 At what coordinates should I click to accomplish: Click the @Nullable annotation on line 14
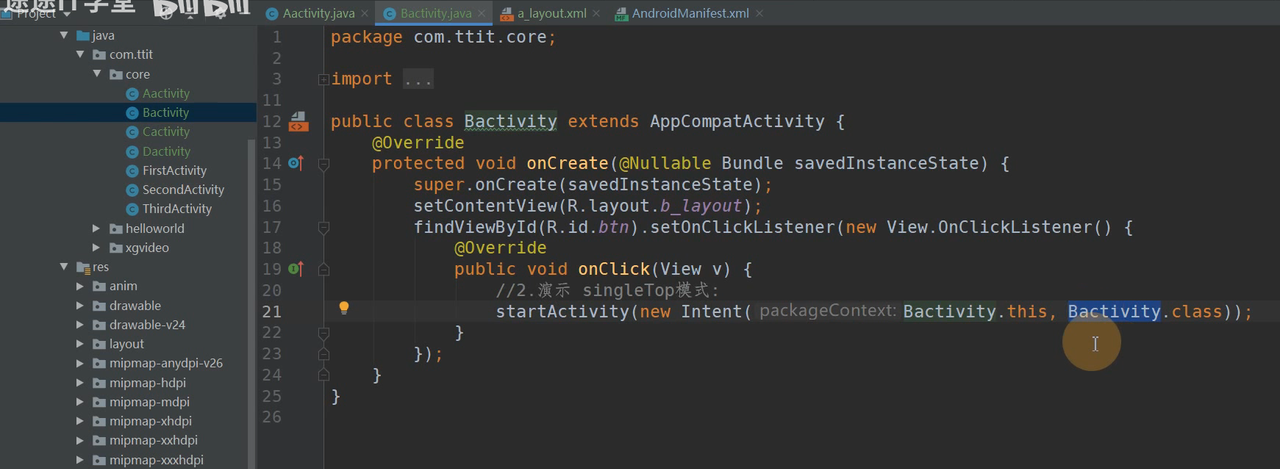pyautogui.click(x=665, y=163)
